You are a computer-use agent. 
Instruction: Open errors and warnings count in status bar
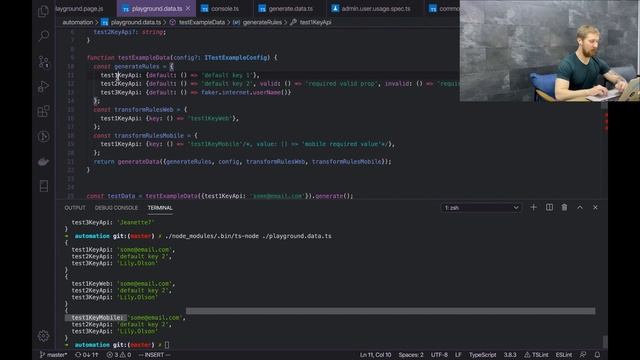pyautogui.click(x=119, y=355)
